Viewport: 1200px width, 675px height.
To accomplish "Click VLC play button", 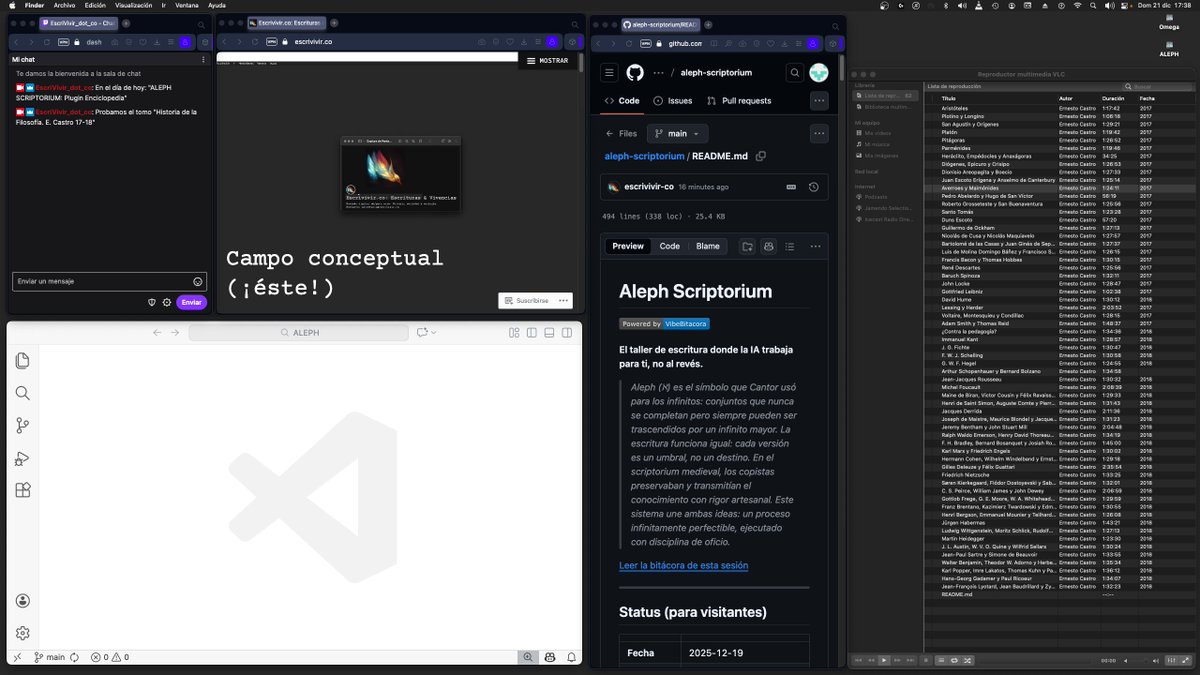I will point(884,660).
